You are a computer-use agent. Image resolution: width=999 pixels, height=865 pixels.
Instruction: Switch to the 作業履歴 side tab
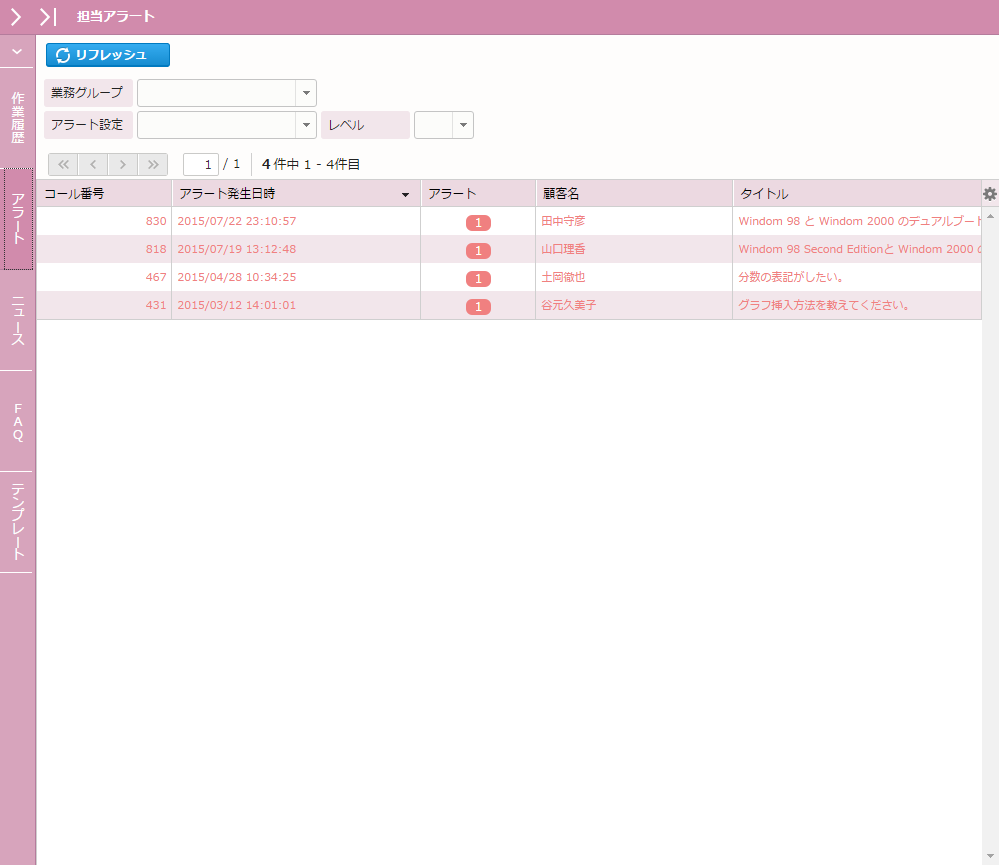(18, 118)
